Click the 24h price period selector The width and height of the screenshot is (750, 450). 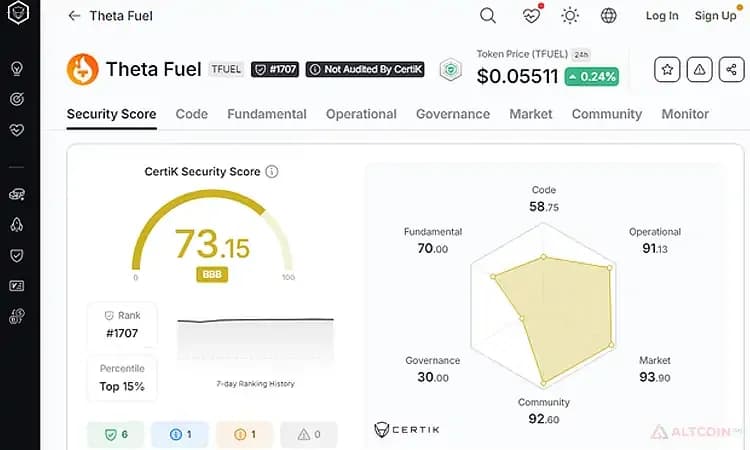coord(581,55)
